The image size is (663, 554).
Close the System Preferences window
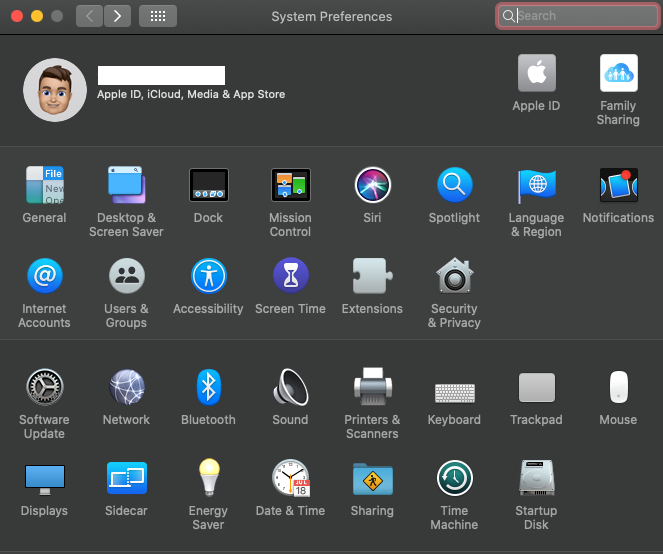coord(17,16)
